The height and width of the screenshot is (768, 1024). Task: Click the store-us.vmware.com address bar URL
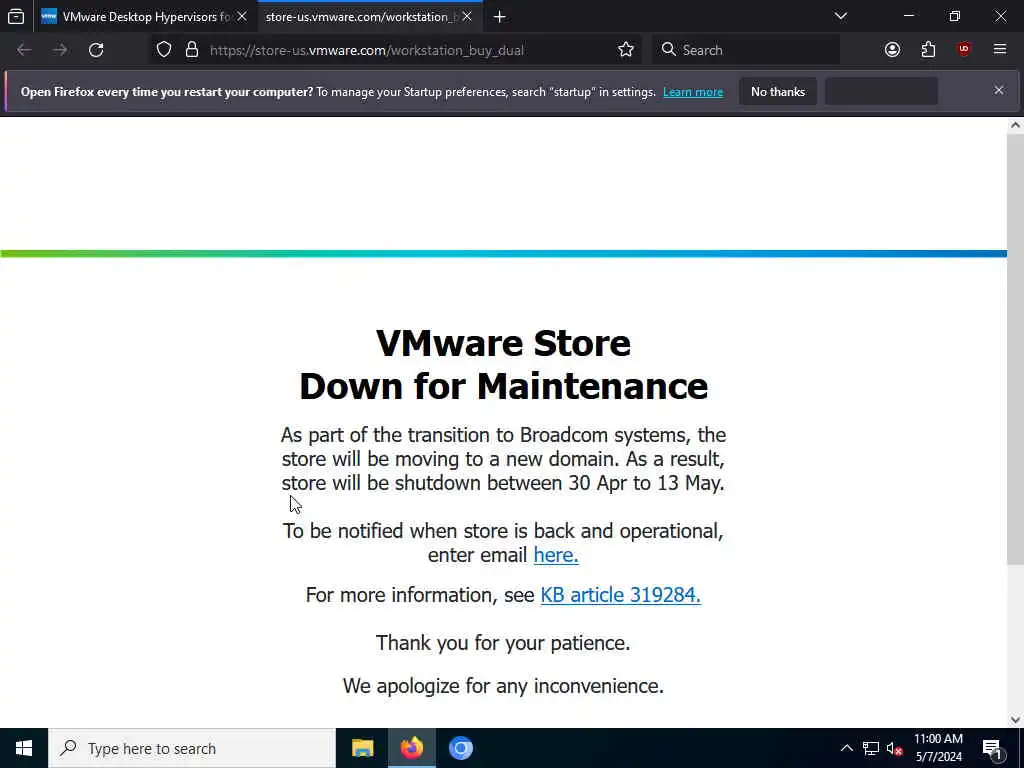pyautogui.click(x=367, y=50)
